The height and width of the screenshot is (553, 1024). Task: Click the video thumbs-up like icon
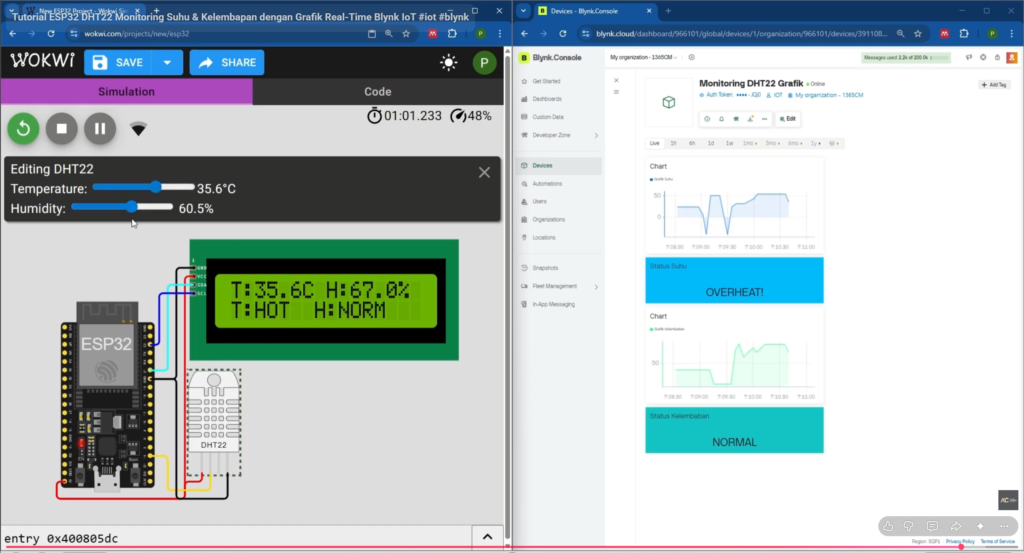click(x=888, y=526)
